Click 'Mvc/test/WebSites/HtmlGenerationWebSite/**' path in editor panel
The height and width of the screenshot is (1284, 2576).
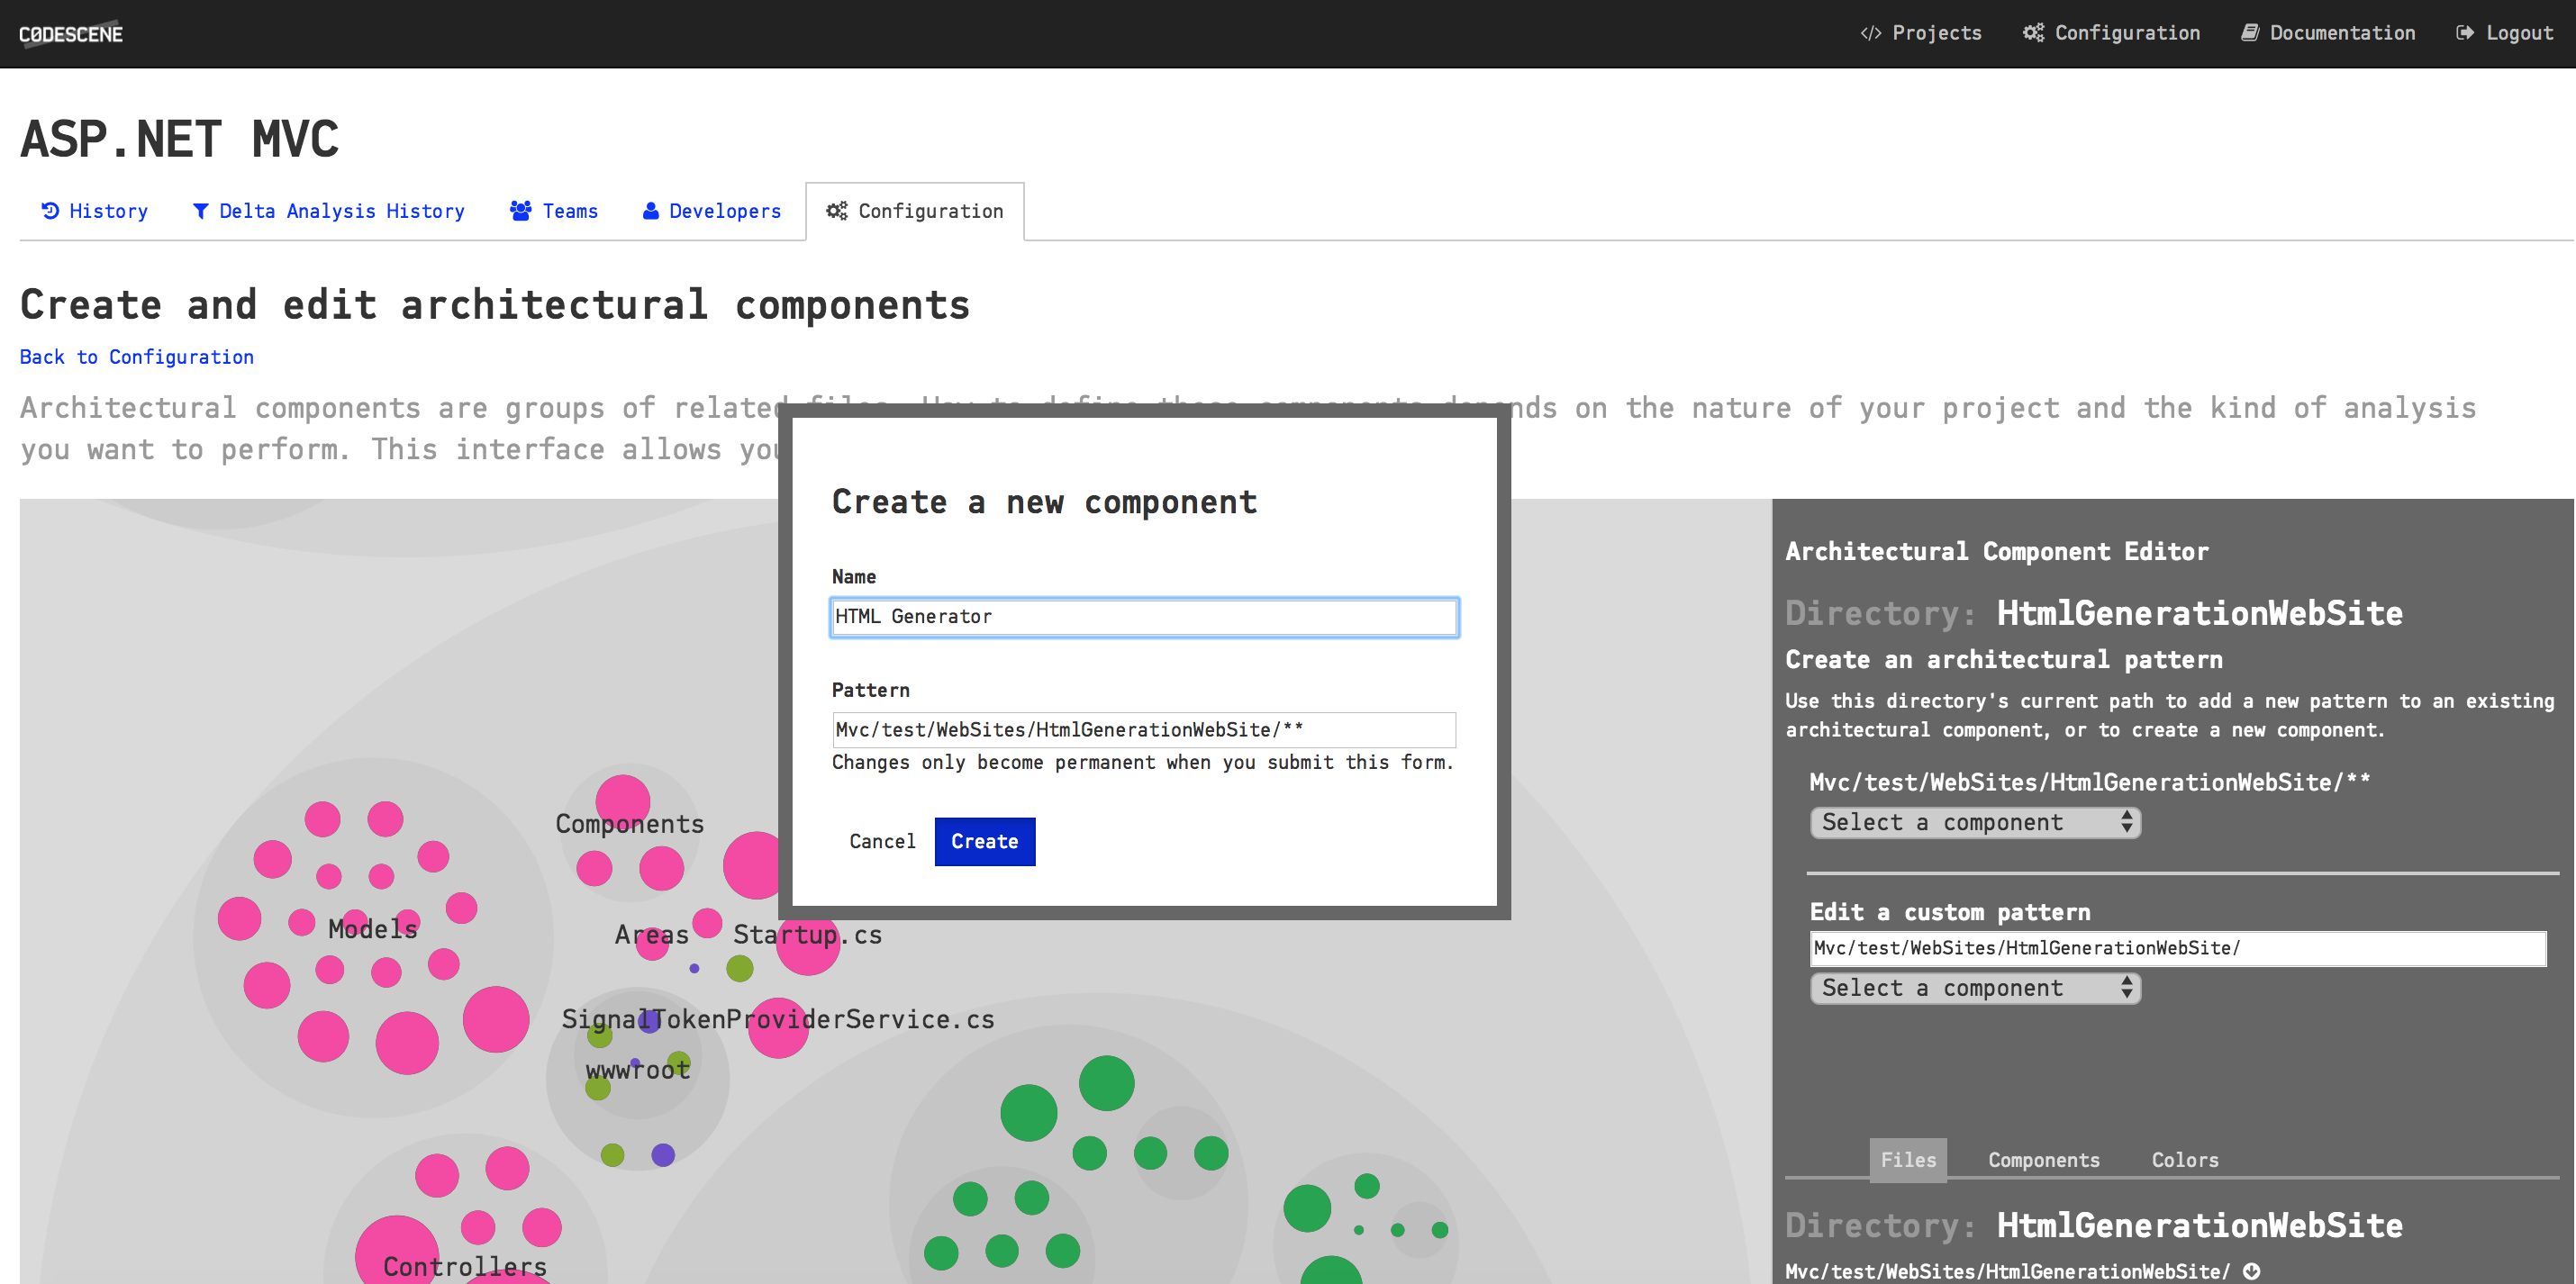tap(2090, 783)
